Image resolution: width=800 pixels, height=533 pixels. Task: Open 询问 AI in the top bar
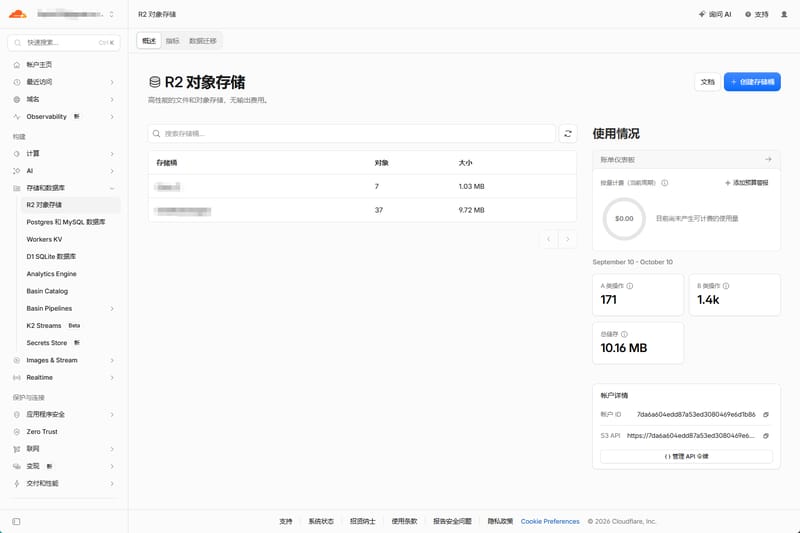coord(715,14)
